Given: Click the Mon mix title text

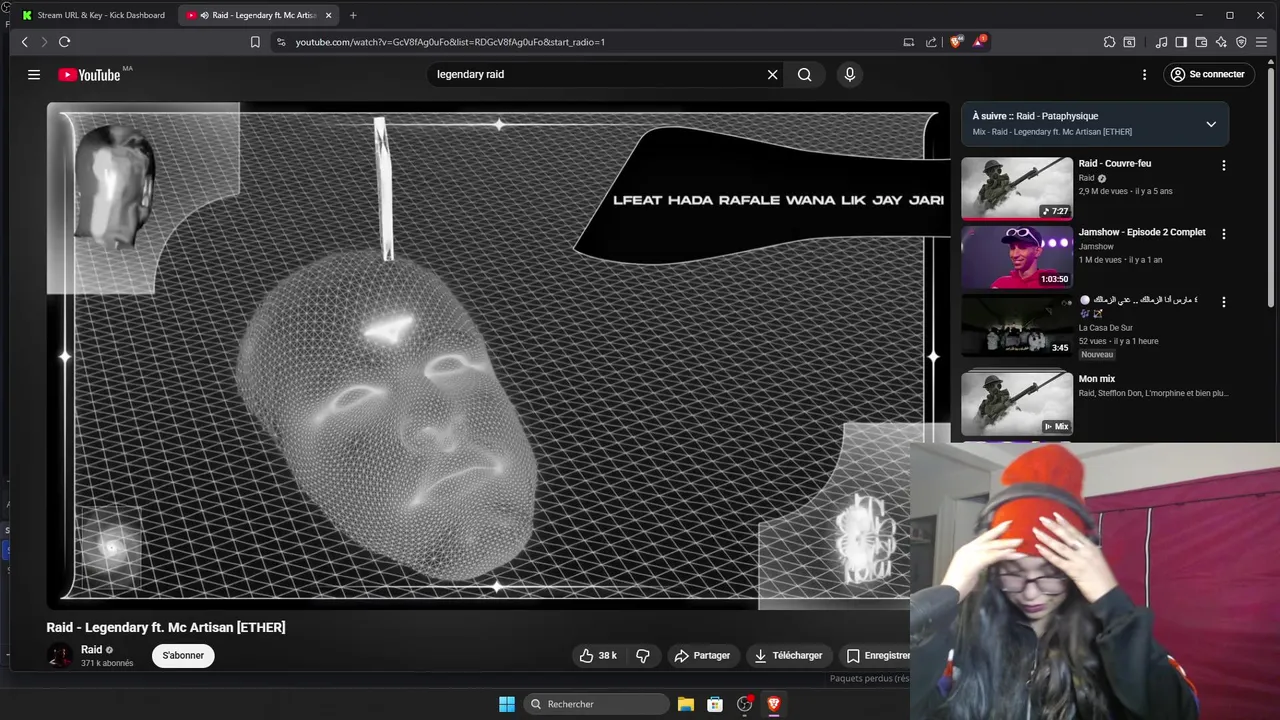Looking at the screenshot, I should coord(1096,379).
